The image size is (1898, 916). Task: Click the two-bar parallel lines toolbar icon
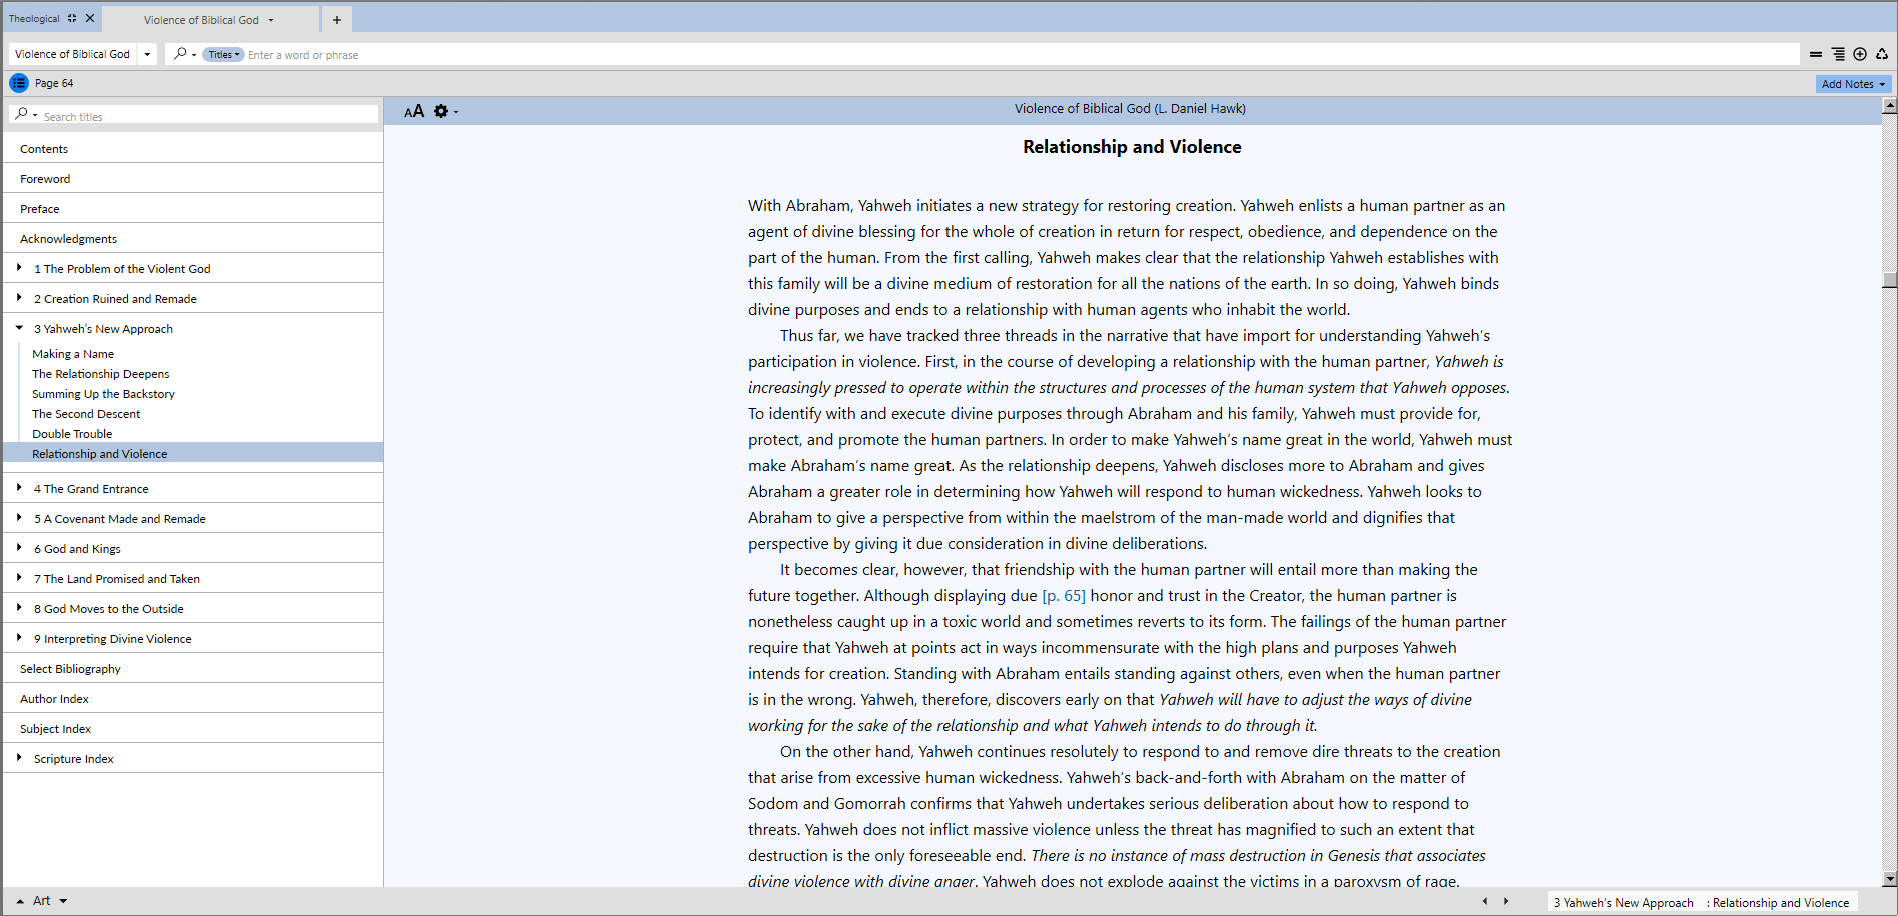click(x=1816, y=54)
